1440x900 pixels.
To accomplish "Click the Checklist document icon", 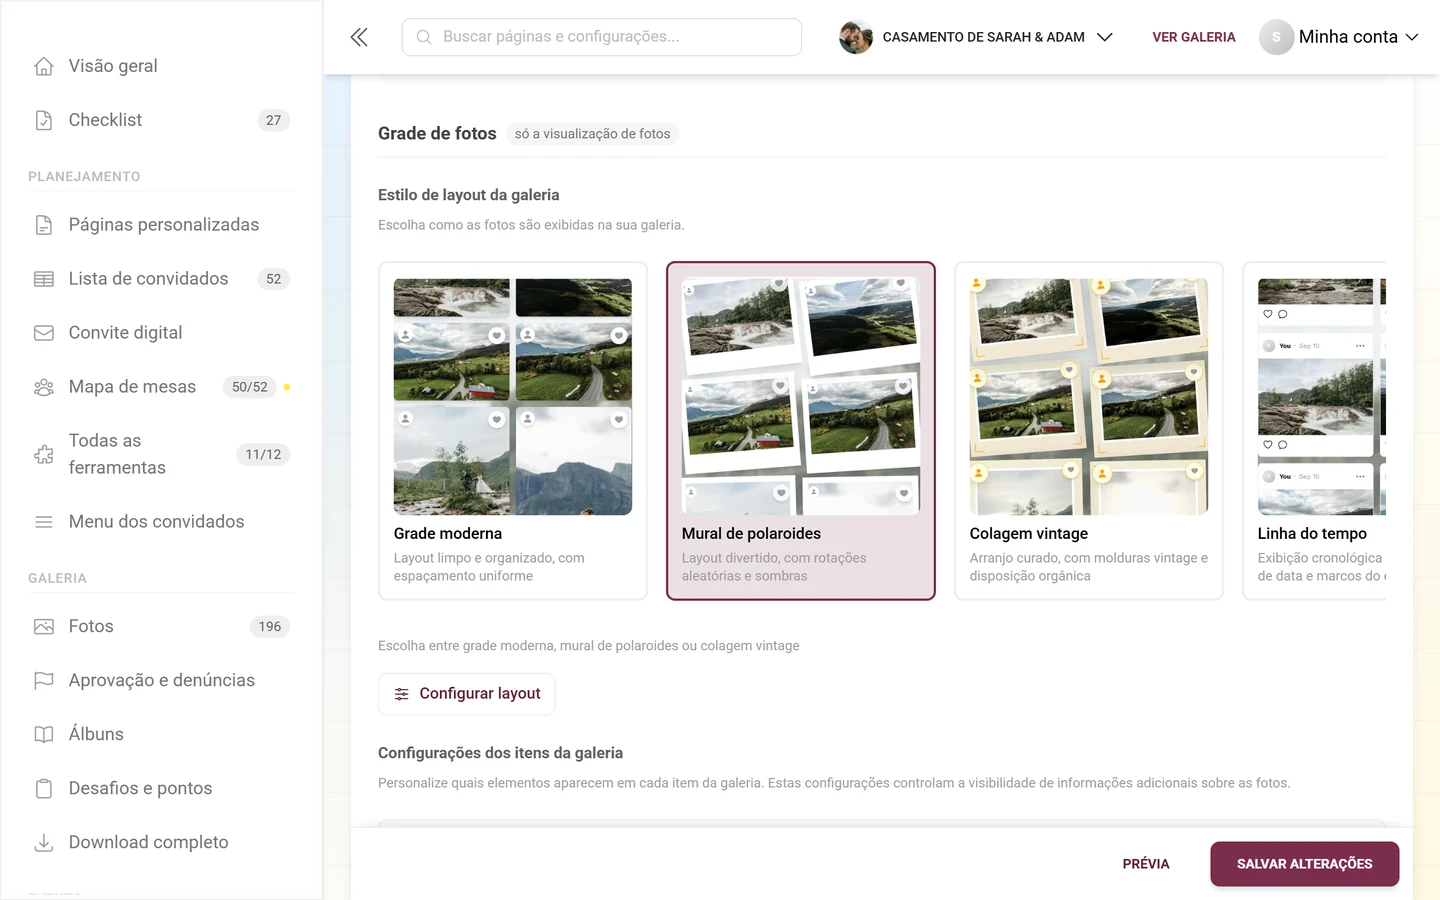I will (44, 120).
